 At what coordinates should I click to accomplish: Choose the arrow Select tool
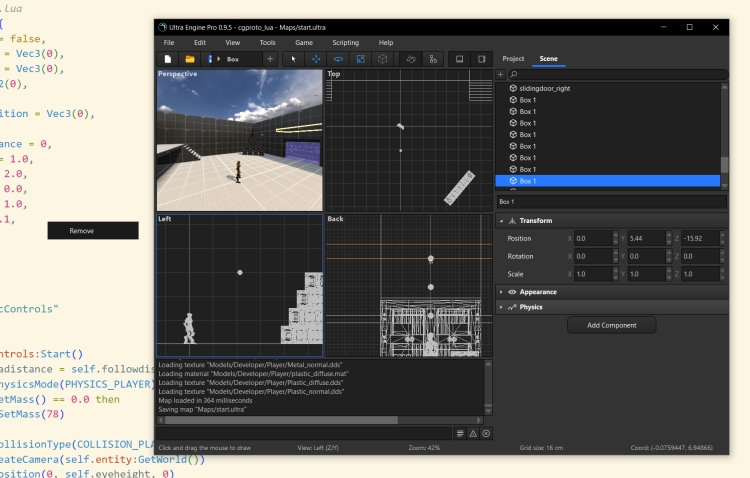[293, 60]
